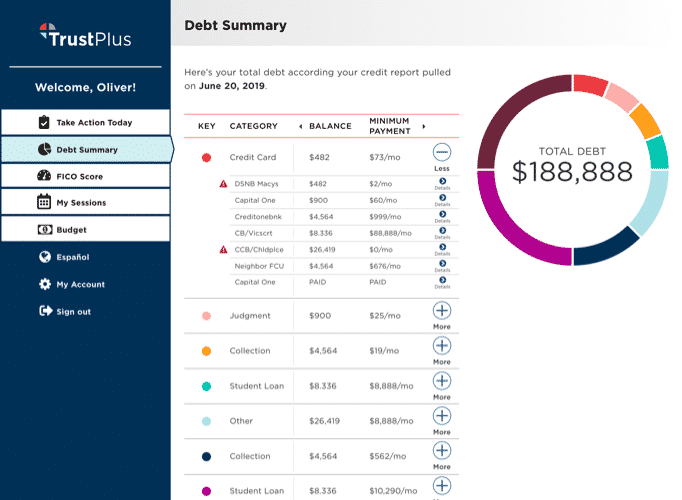Click the teal Student Loan key dot
This screenshot has height=500, width=682.
point(207,386)
